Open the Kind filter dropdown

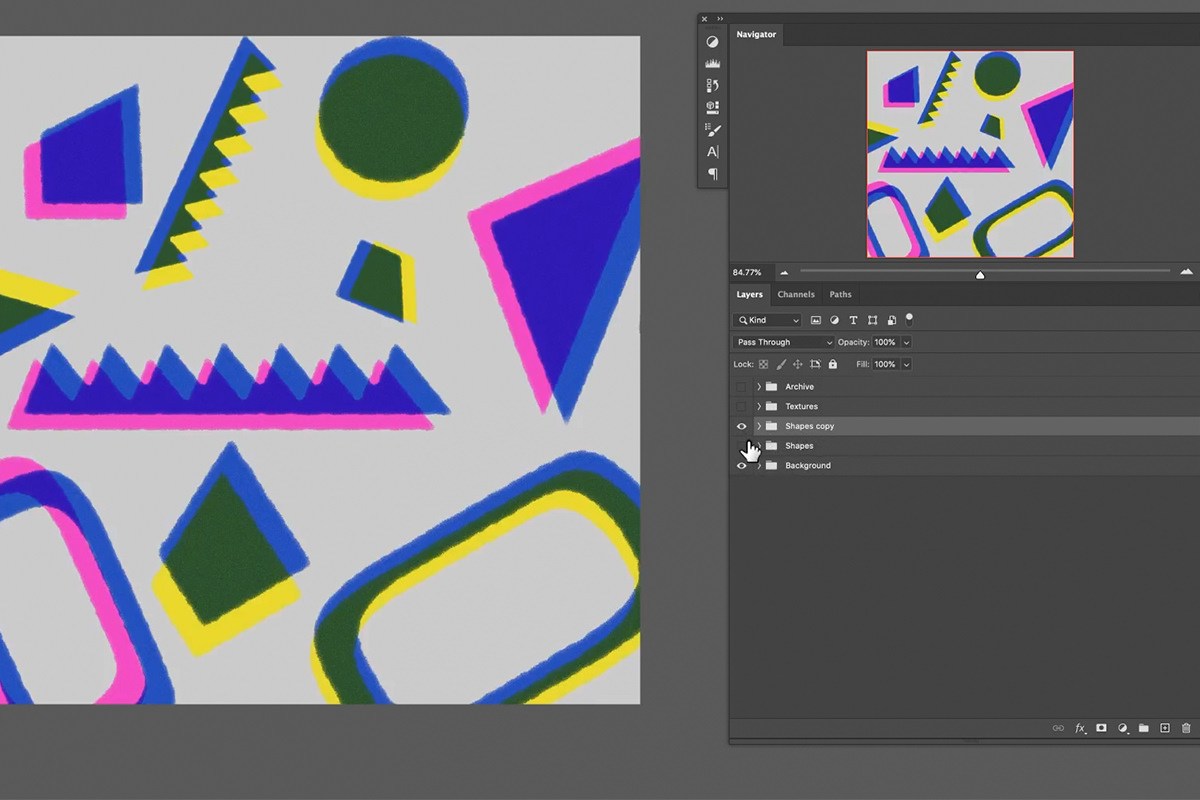(x=767, y=320)
